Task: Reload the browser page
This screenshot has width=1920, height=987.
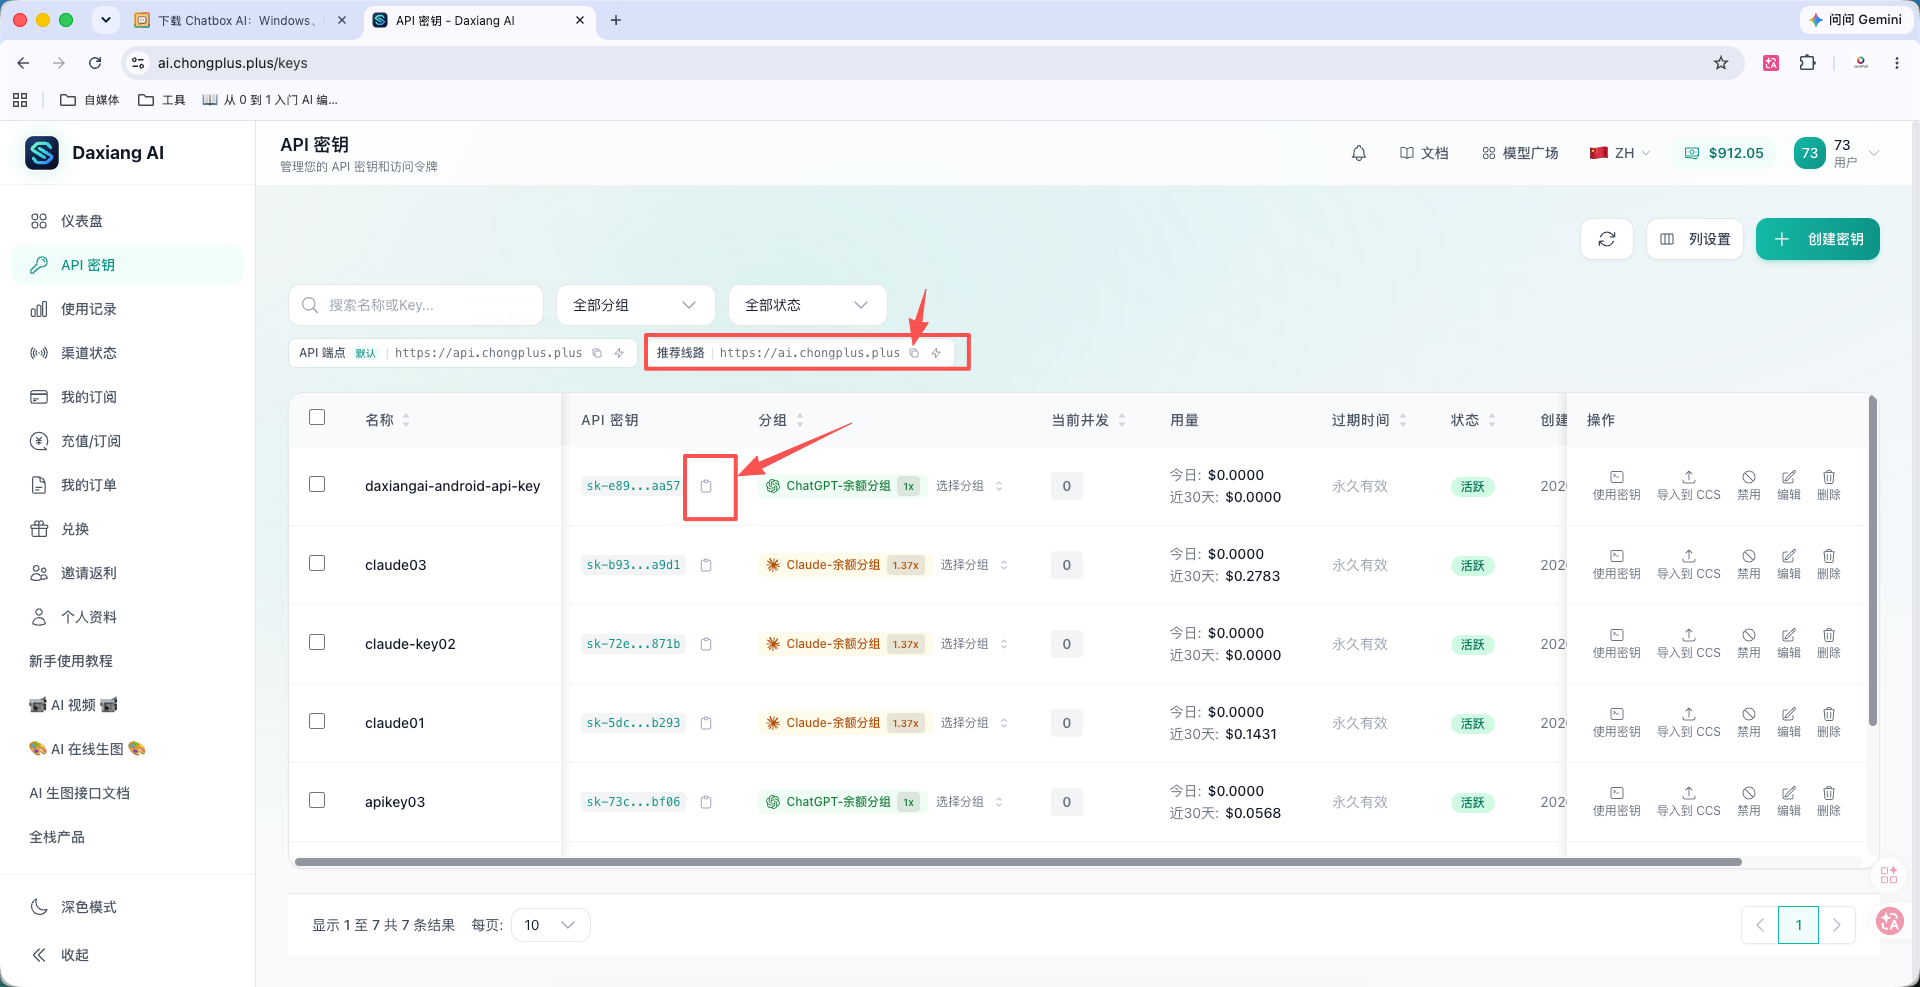Action: [95, 63]
